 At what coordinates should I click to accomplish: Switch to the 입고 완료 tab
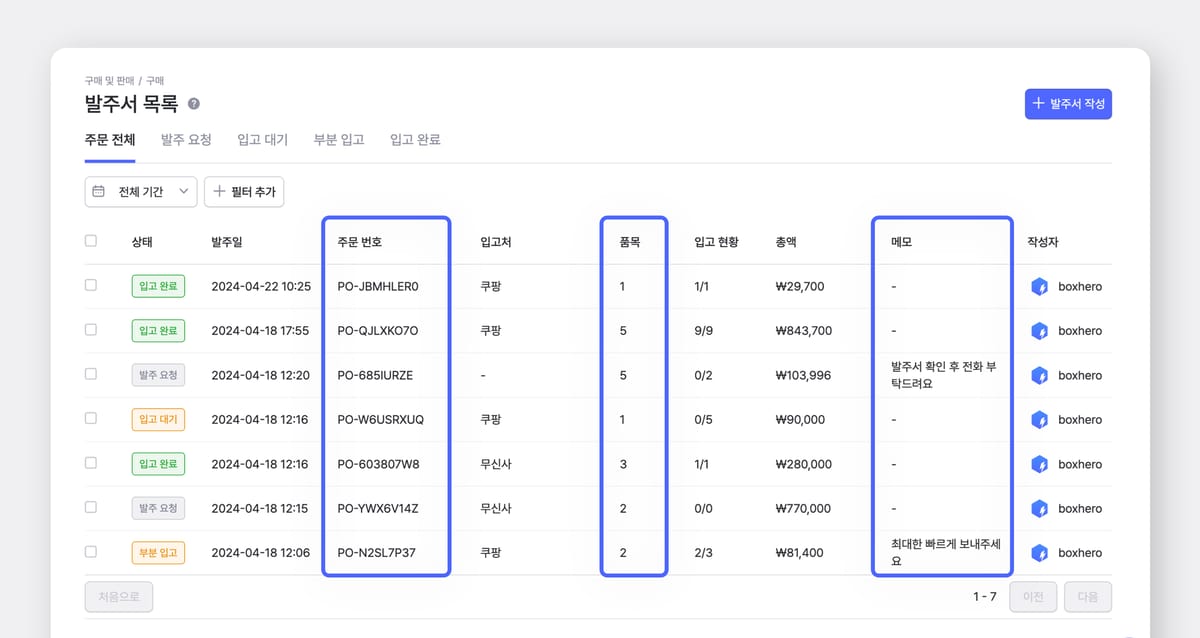tap(415, 140)
